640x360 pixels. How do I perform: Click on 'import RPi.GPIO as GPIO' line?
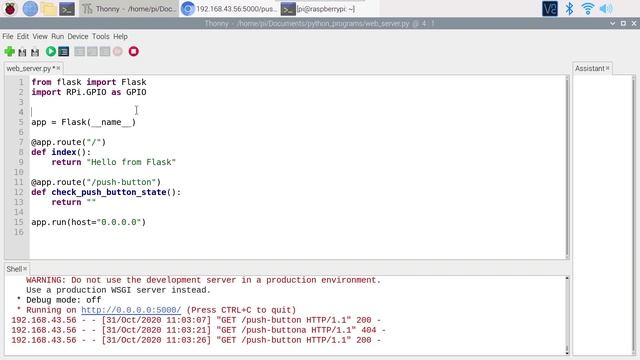pyautogui.click(x=89, y=92)
